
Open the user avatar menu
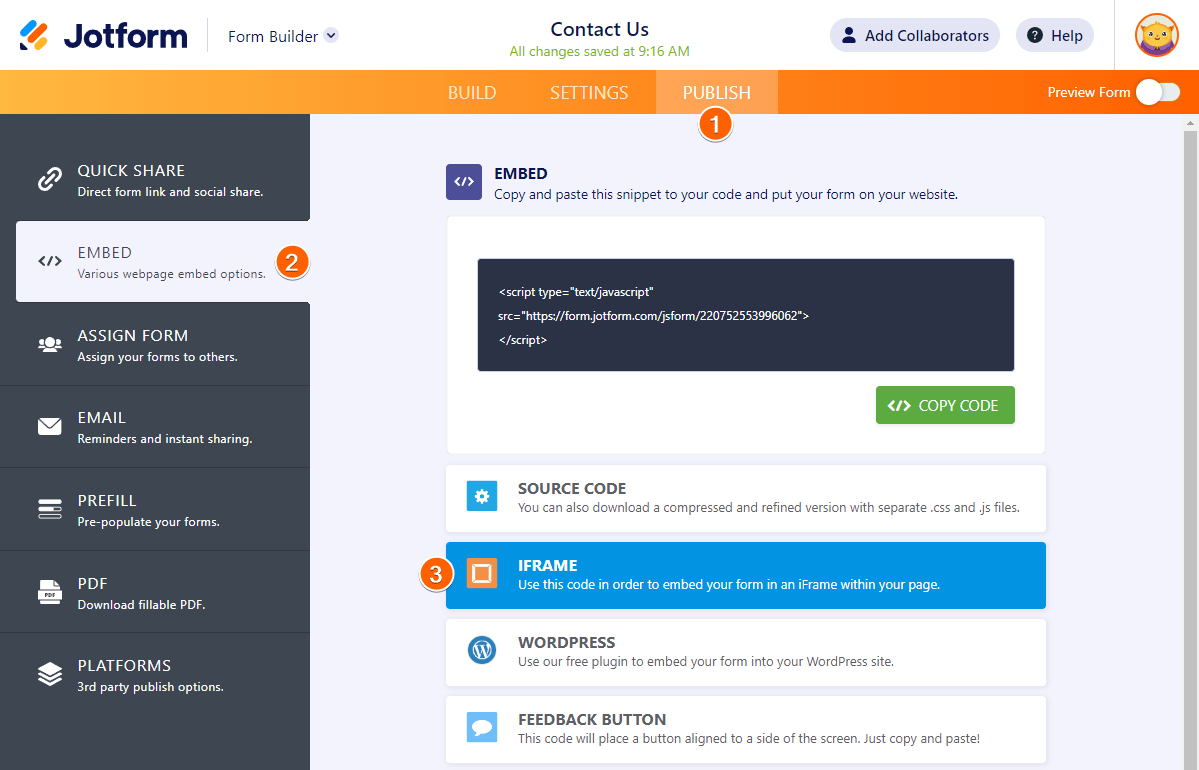(x=1156, y=35)
